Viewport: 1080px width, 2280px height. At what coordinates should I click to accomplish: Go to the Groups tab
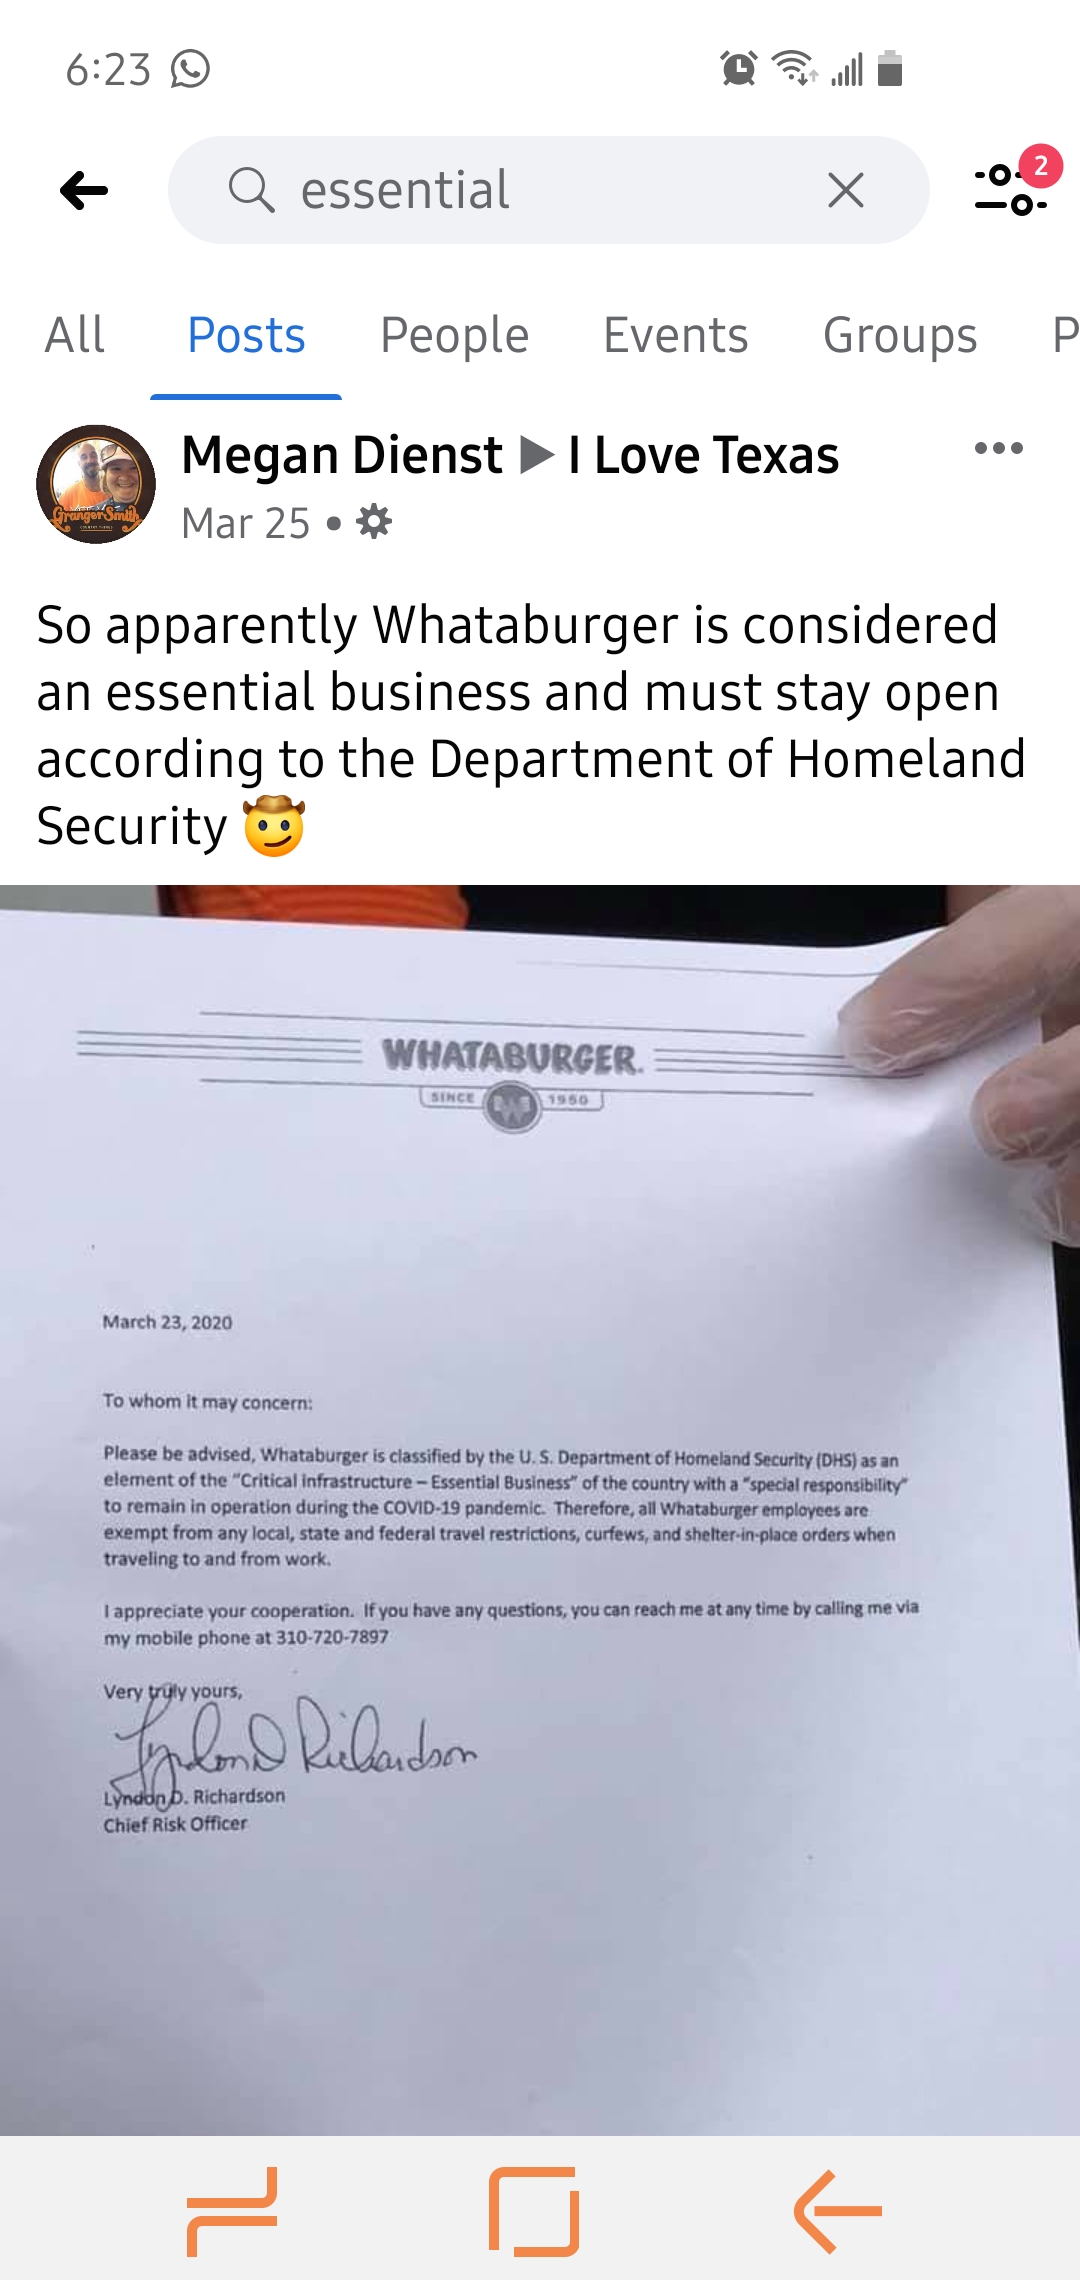900,335
